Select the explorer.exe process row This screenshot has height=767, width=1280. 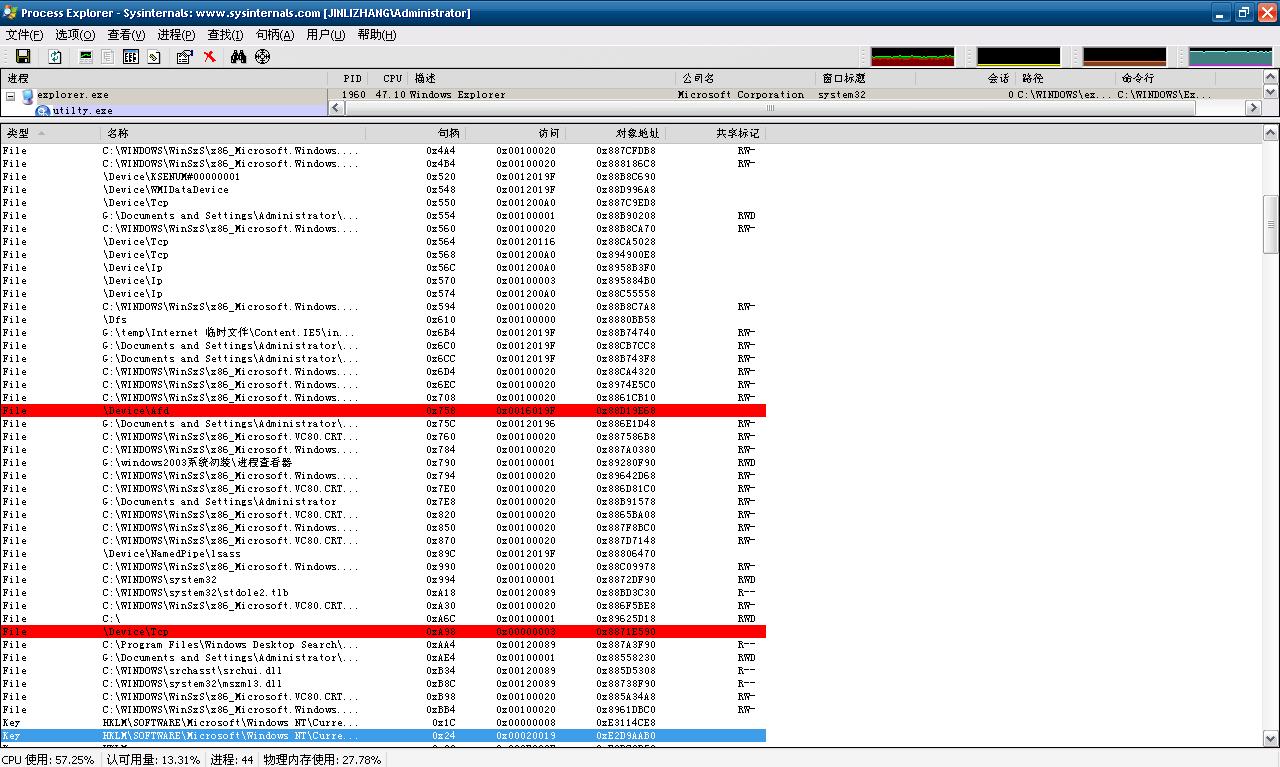click(630, 95)
